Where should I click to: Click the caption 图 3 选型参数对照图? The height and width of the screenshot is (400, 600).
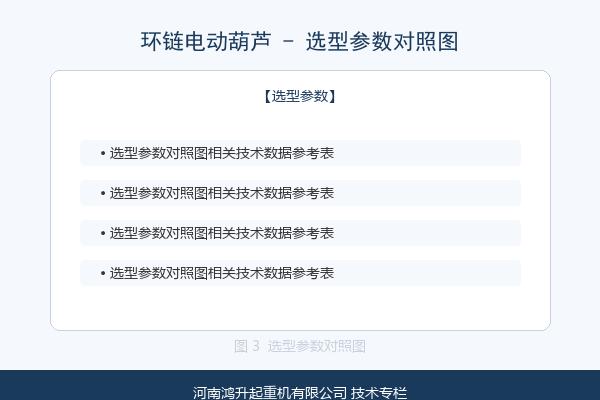[x=300, y=346]
